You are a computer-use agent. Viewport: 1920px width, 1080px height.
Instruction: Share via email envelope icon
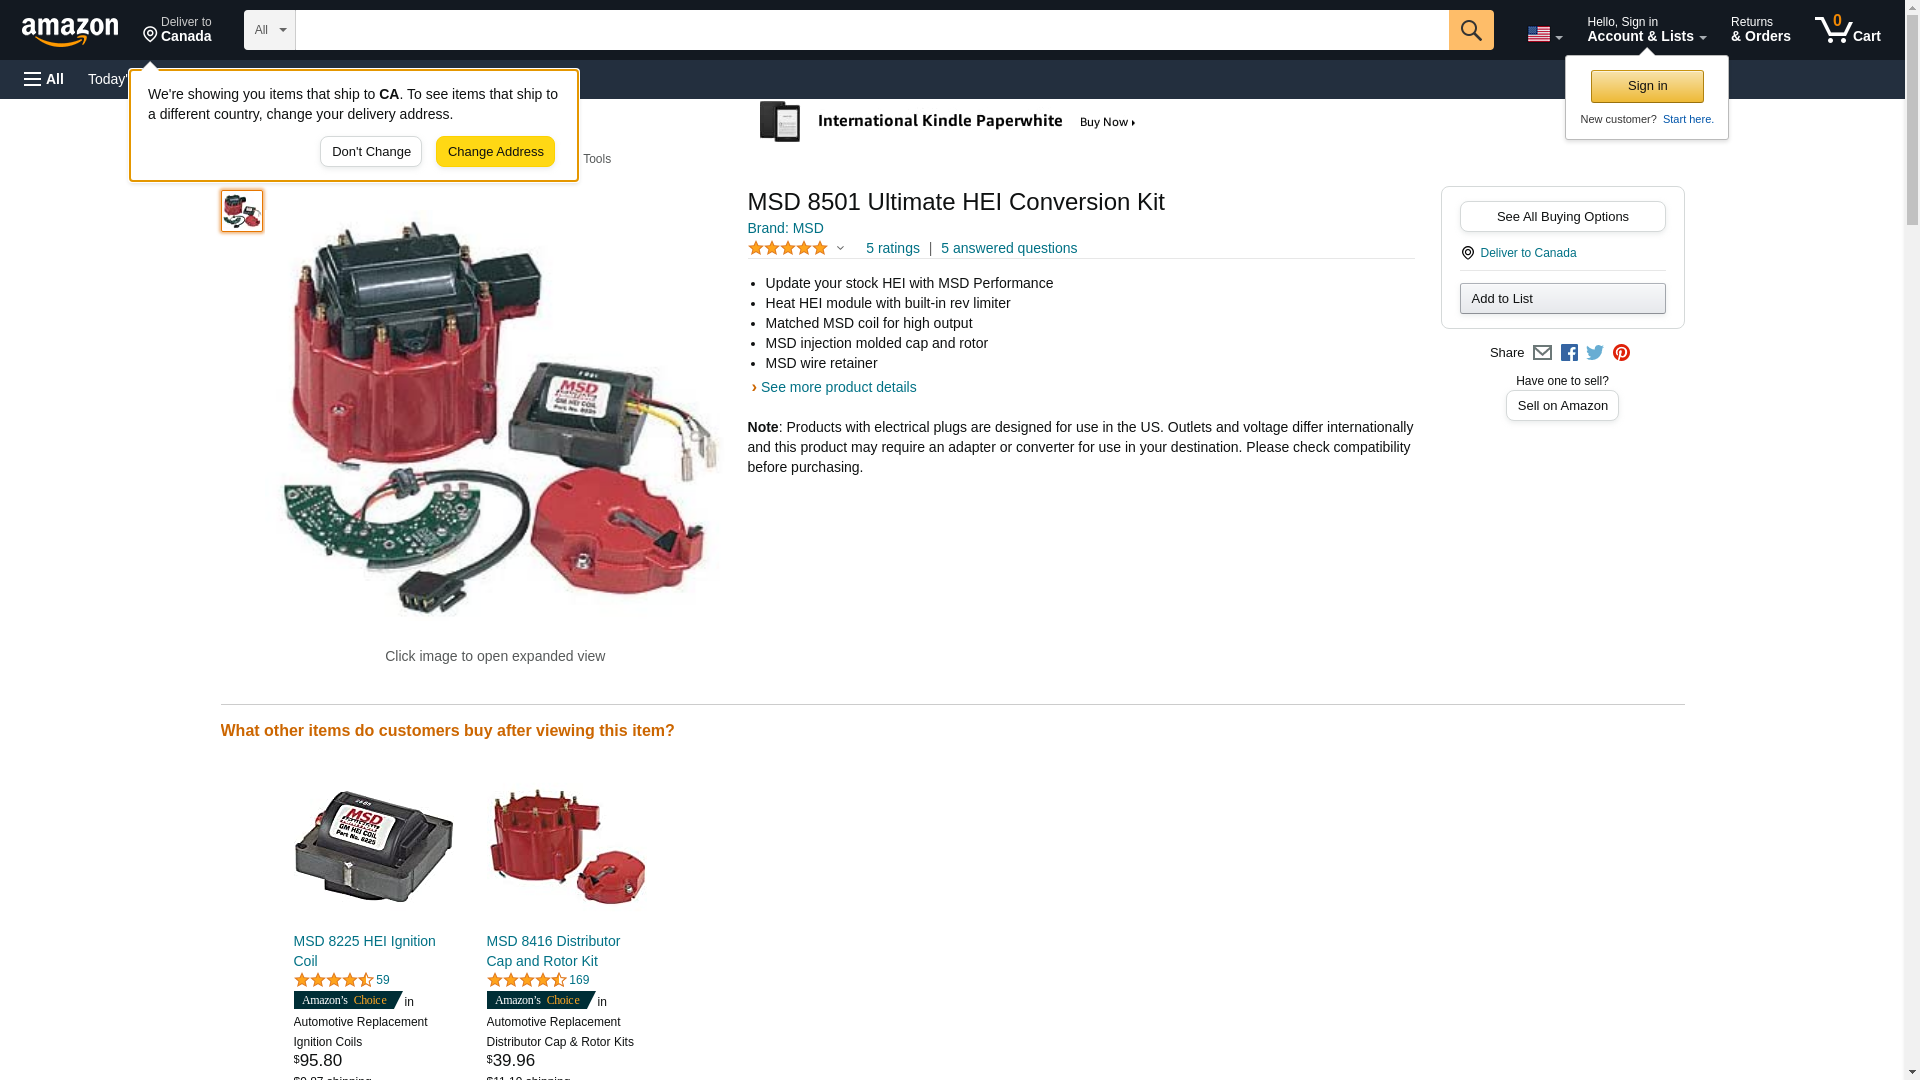coord(1542,353)
